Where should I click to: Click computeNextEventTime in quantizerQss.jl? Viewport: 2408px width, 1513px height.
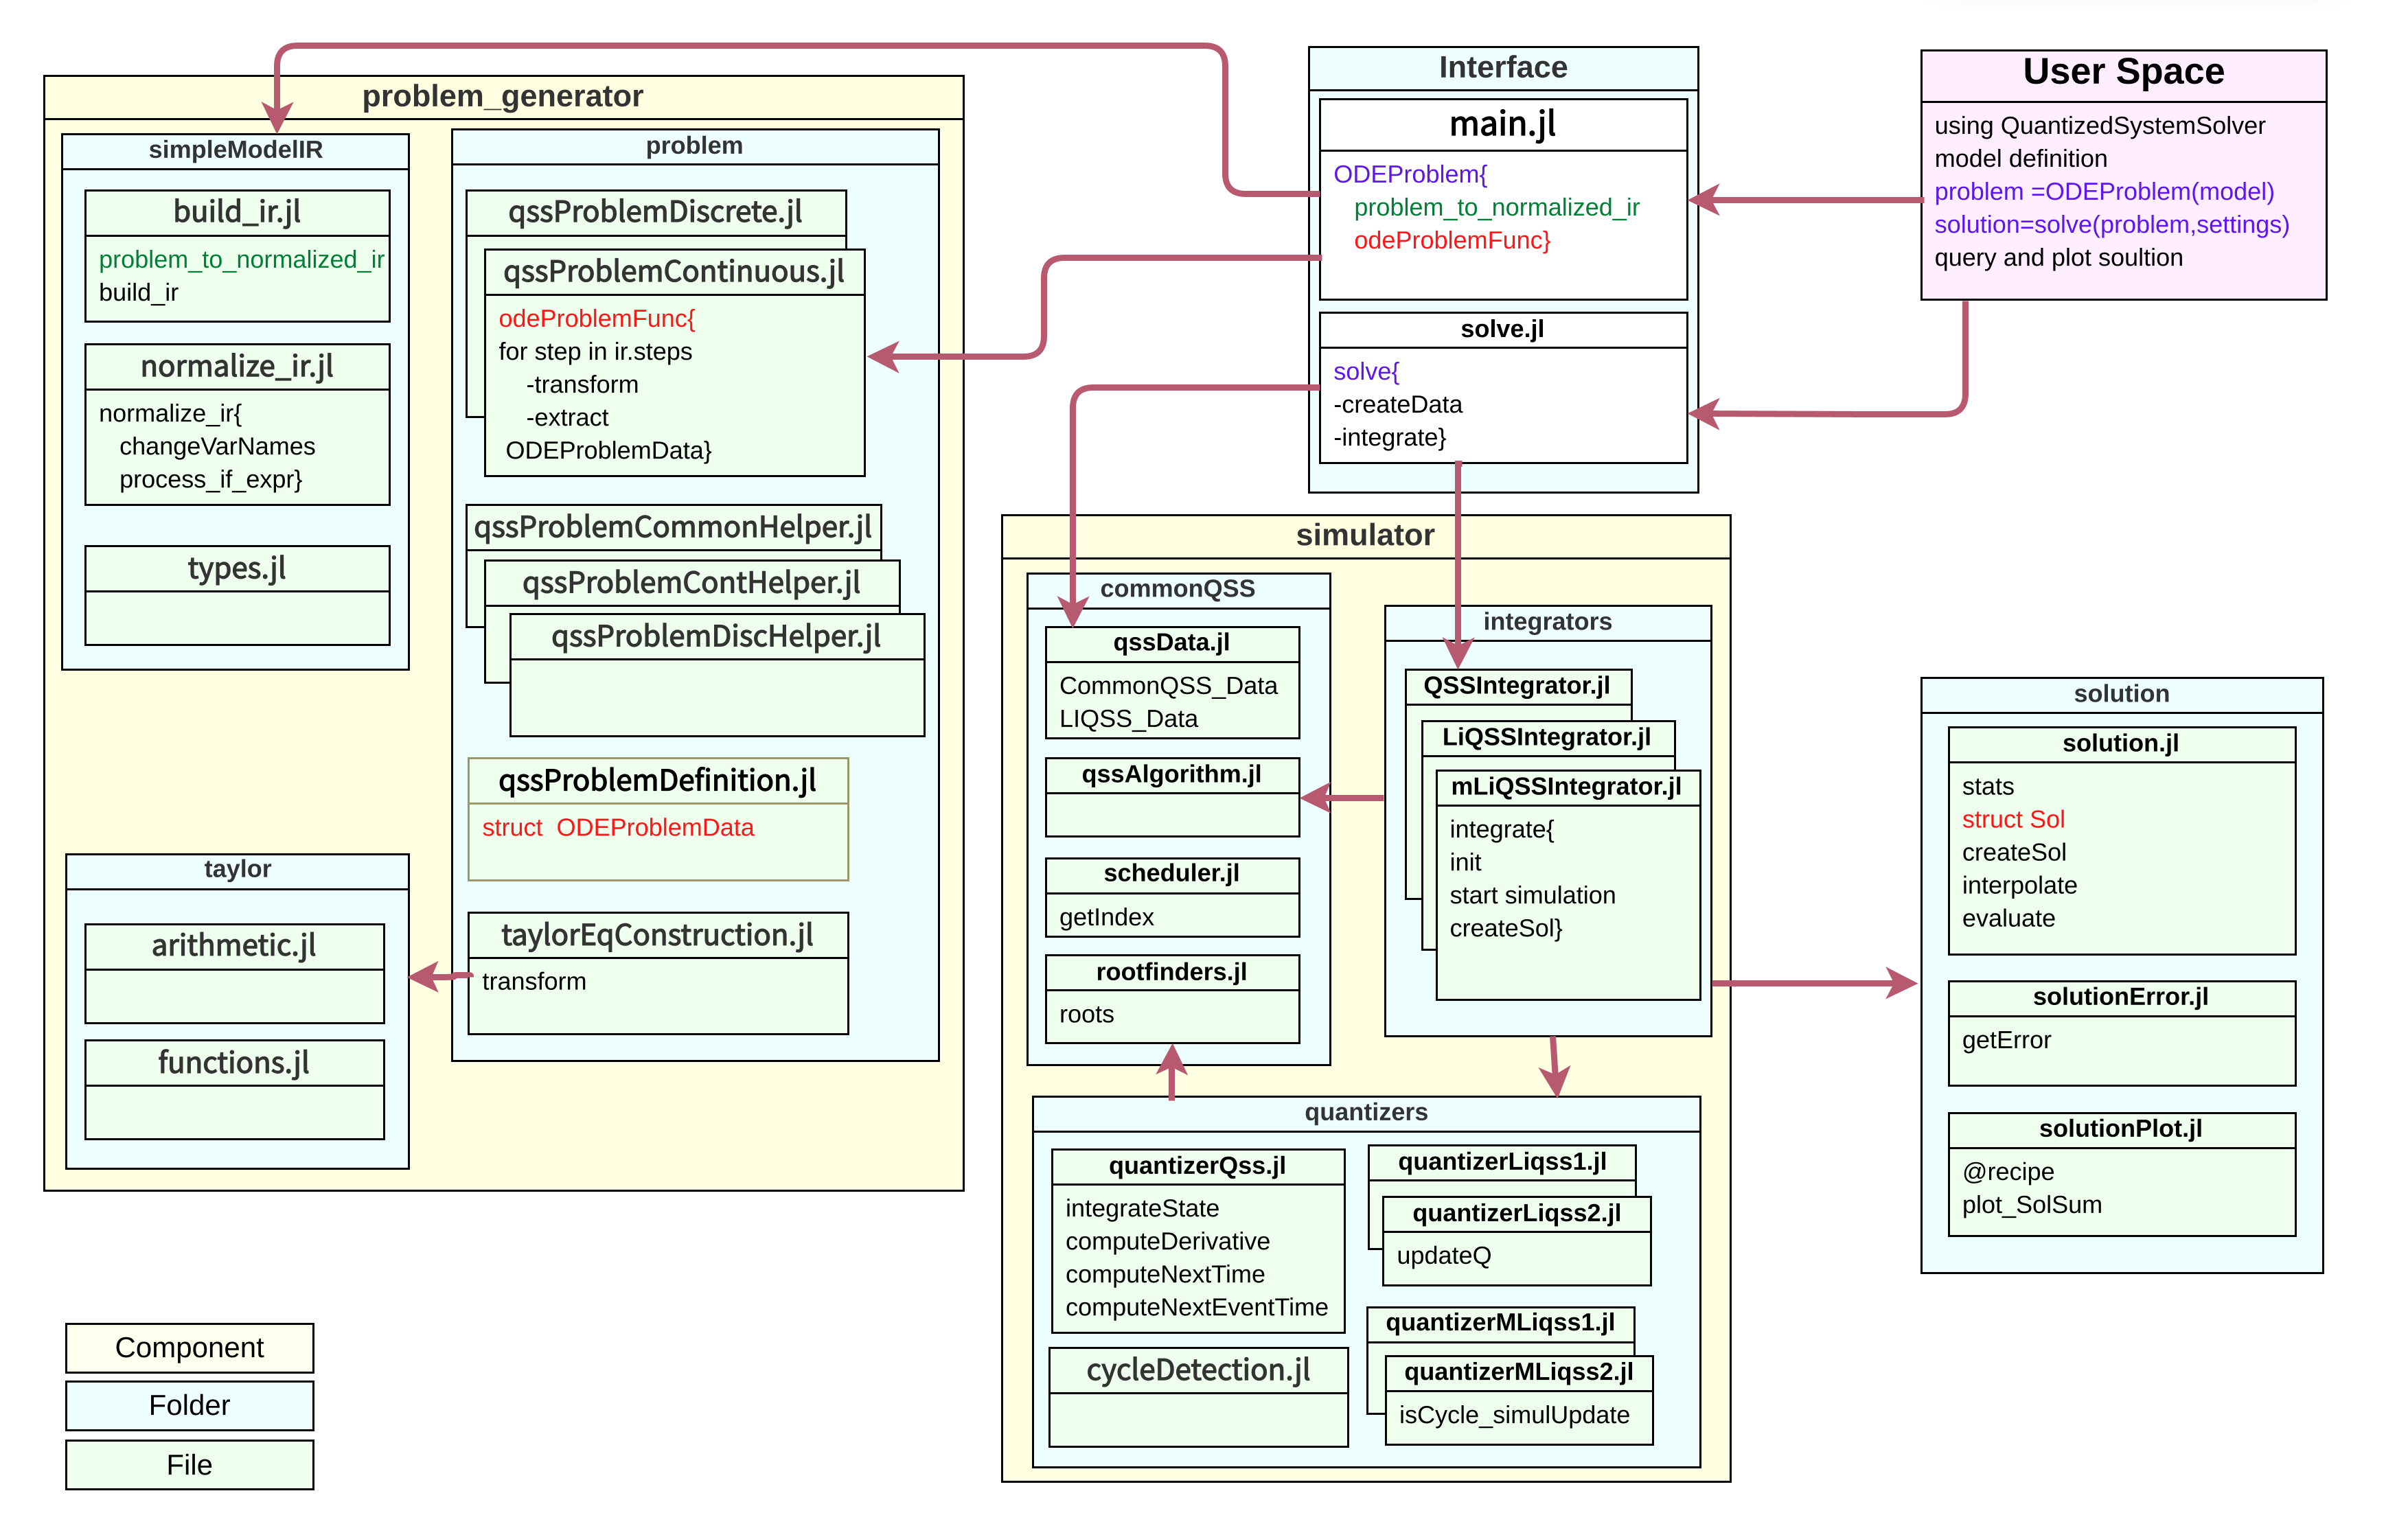(1196, 1307)
